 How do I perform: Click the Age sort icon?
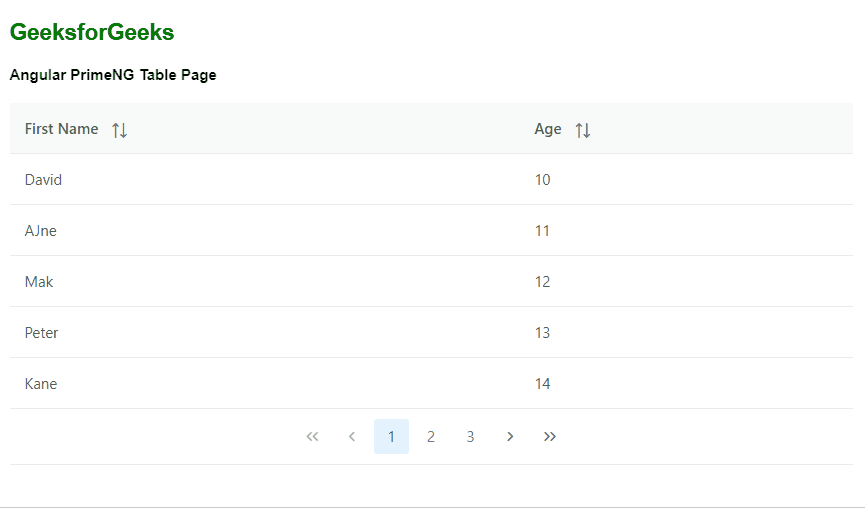(583, 130)
